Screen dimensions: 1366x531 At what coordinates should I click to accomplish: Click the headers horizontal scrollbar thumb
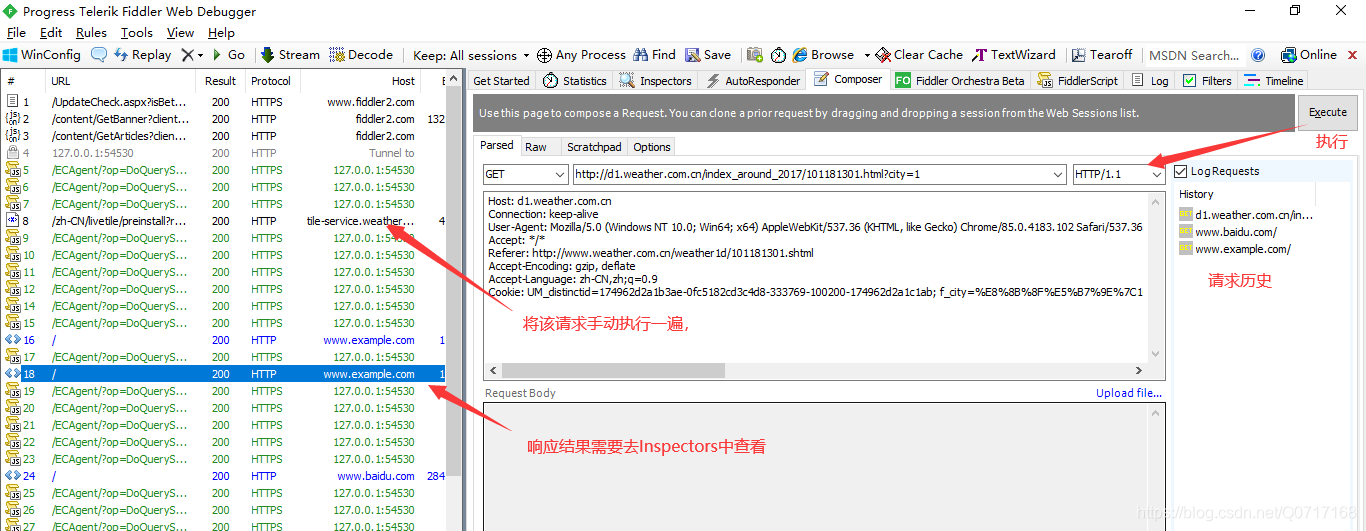click(612, 371)
